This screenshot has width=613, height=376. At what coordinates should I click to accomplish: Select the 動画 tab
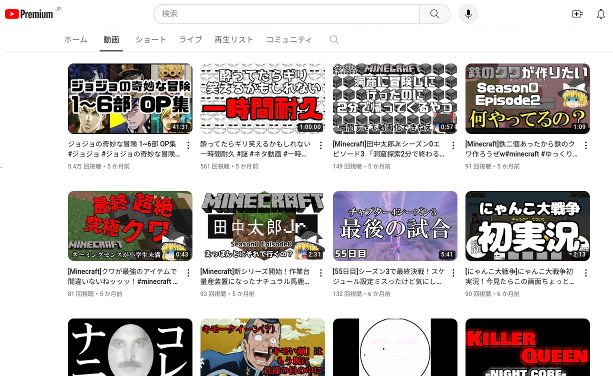pos(111,39)
